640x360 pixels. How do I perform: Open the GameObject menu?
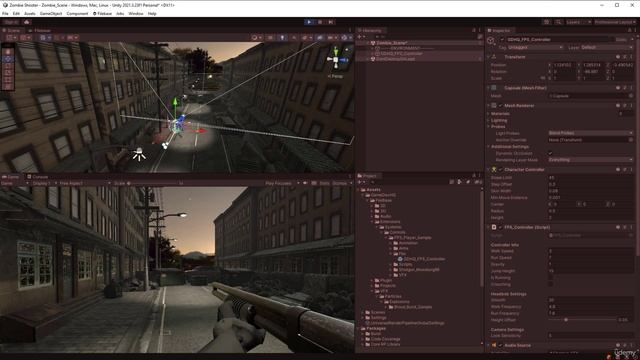[x=51, y=13]
